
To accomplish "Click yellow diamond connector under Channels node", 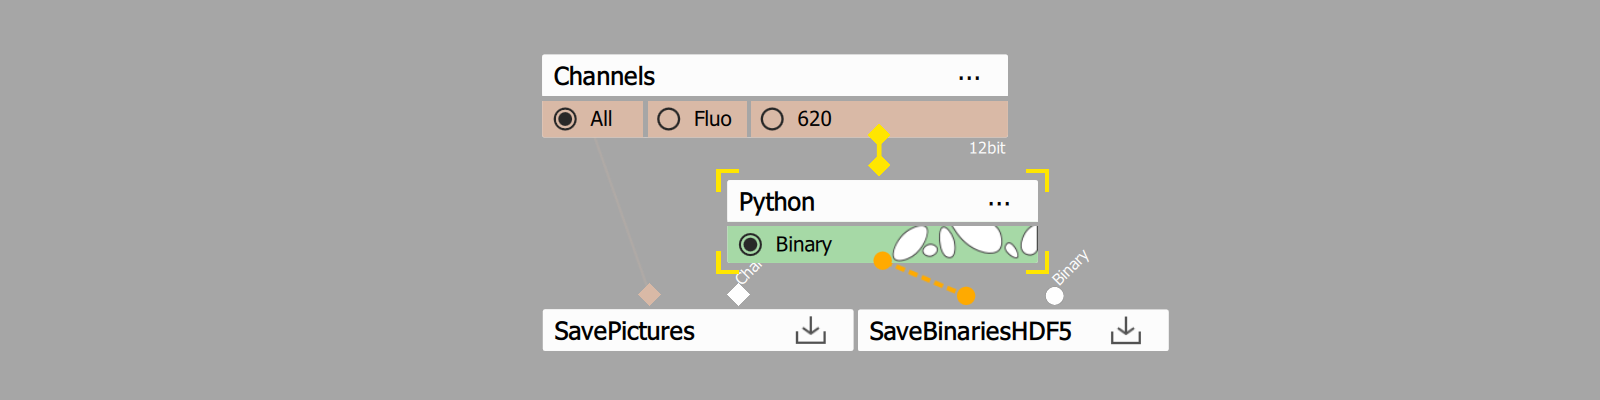I will tap(879, 135).
